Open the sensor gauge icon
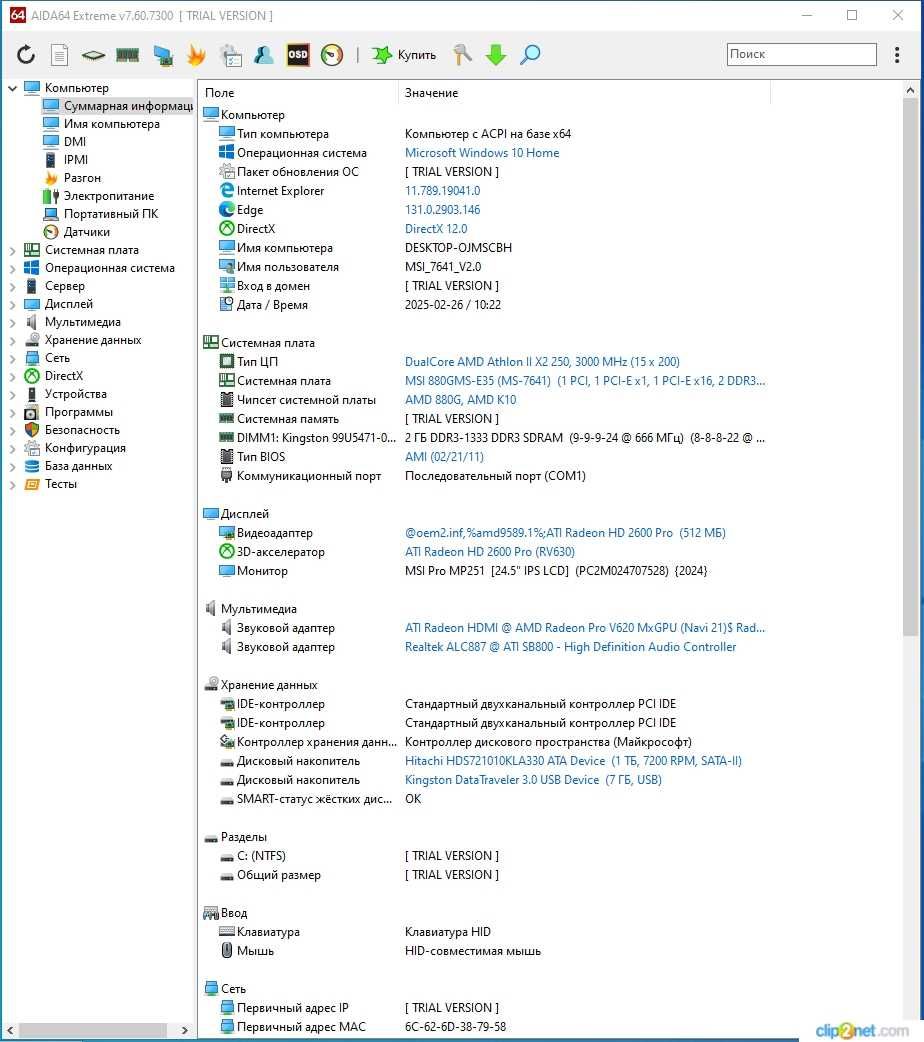This screenshot has height=1042, width=924. point(332,54)
